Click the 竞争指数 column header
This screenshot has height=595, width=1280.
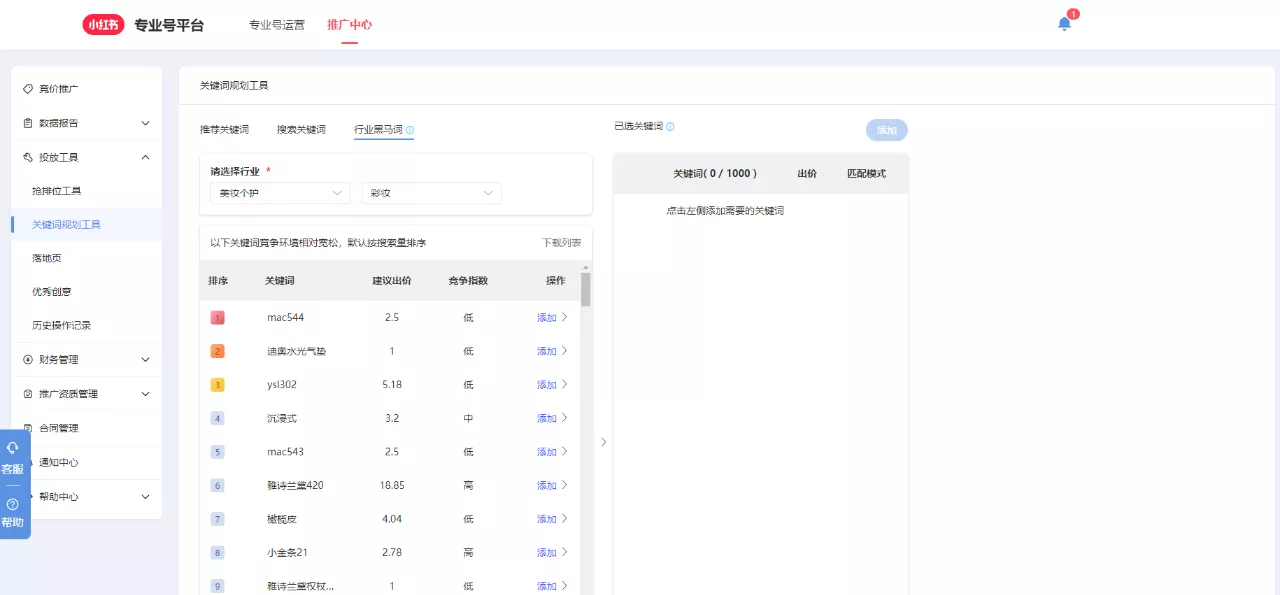tap(468, 281)
